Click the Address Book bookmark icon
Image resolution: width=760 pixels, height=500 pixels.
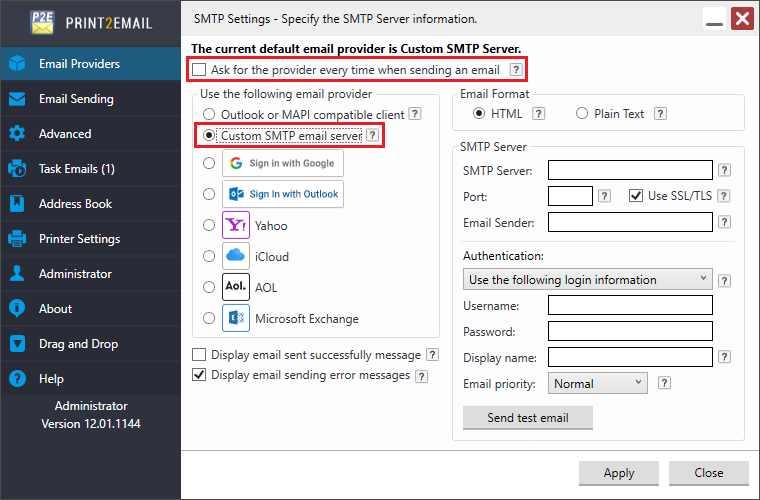(17, 203)
